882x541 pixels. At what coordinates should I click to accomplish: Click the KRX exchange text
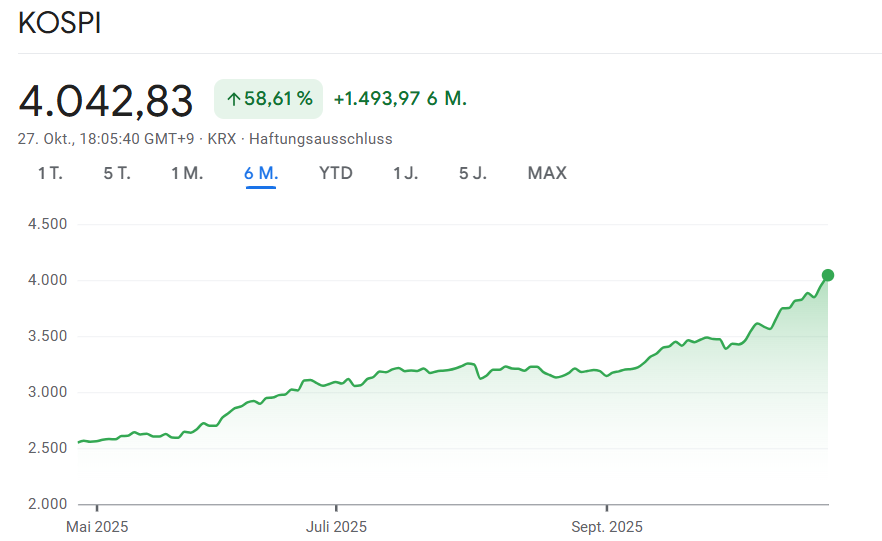click(x=221, y=139)
